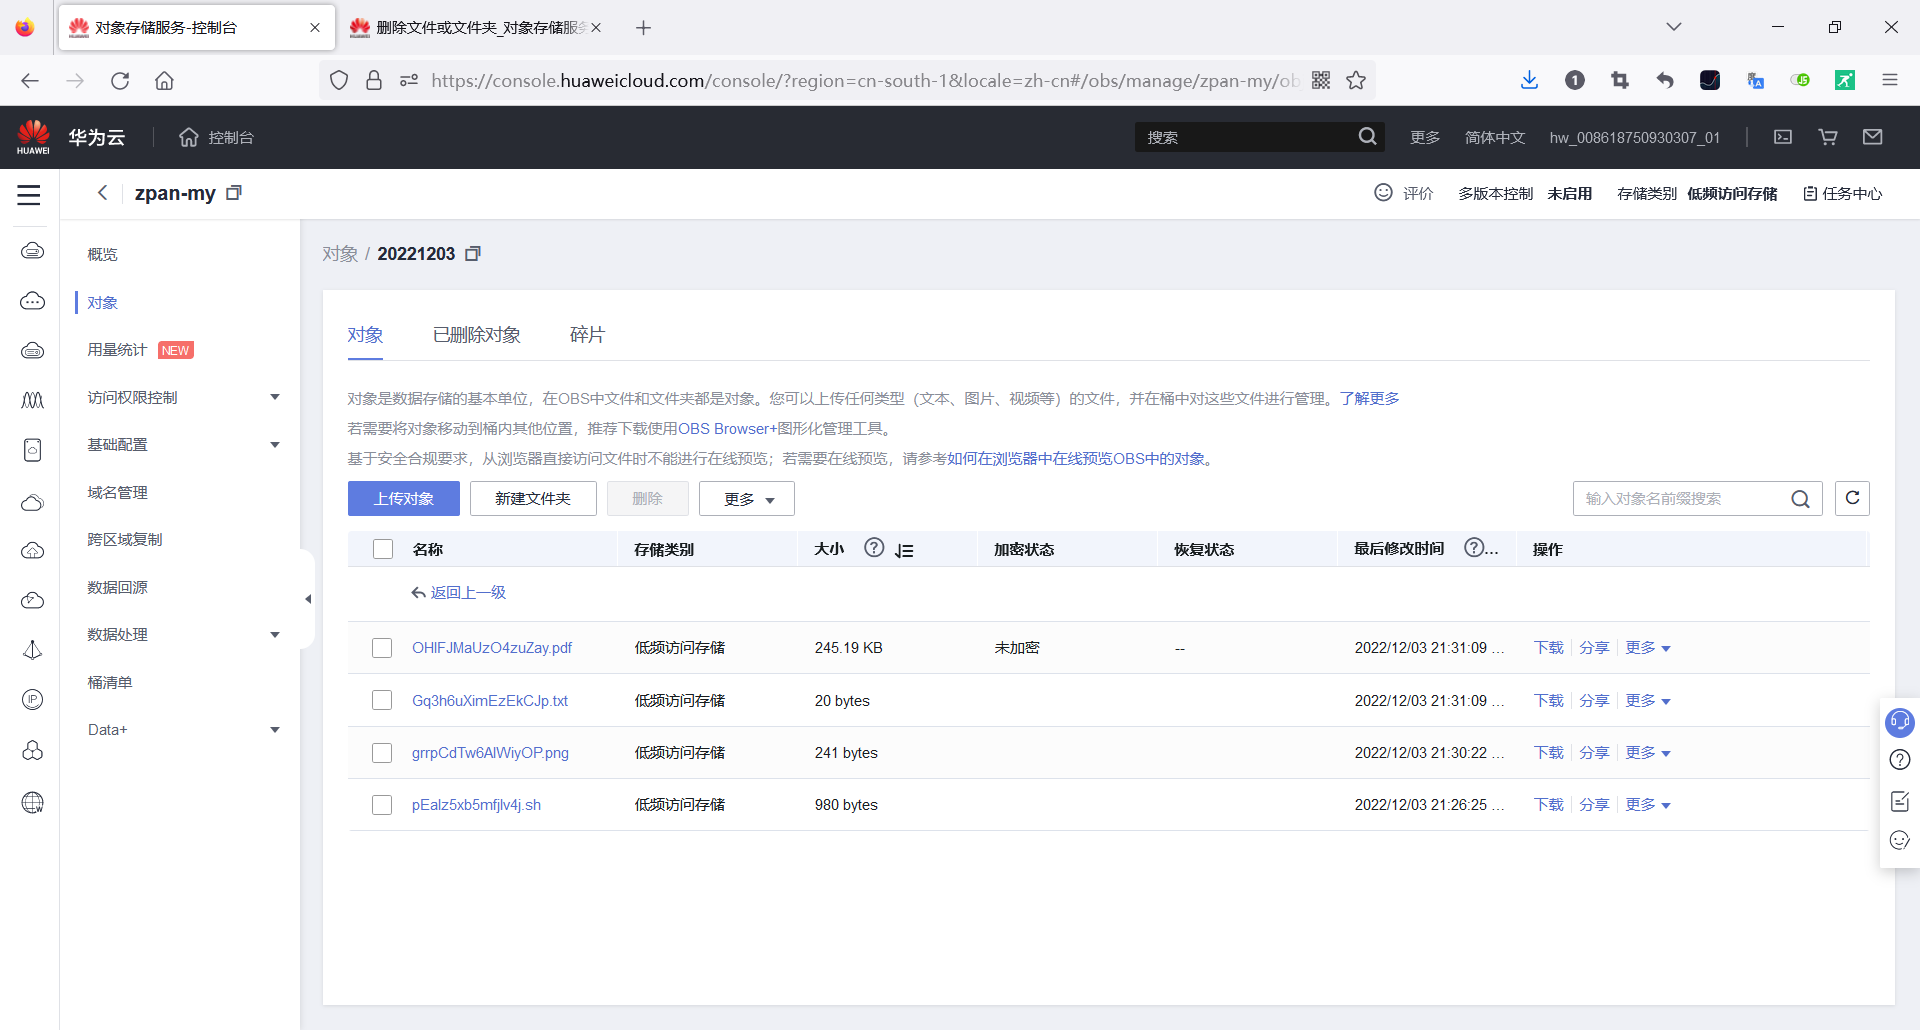Share grrpCdTw6AlWiyOP.png via 分享 link
1920x1030 pixels.
1594,753
